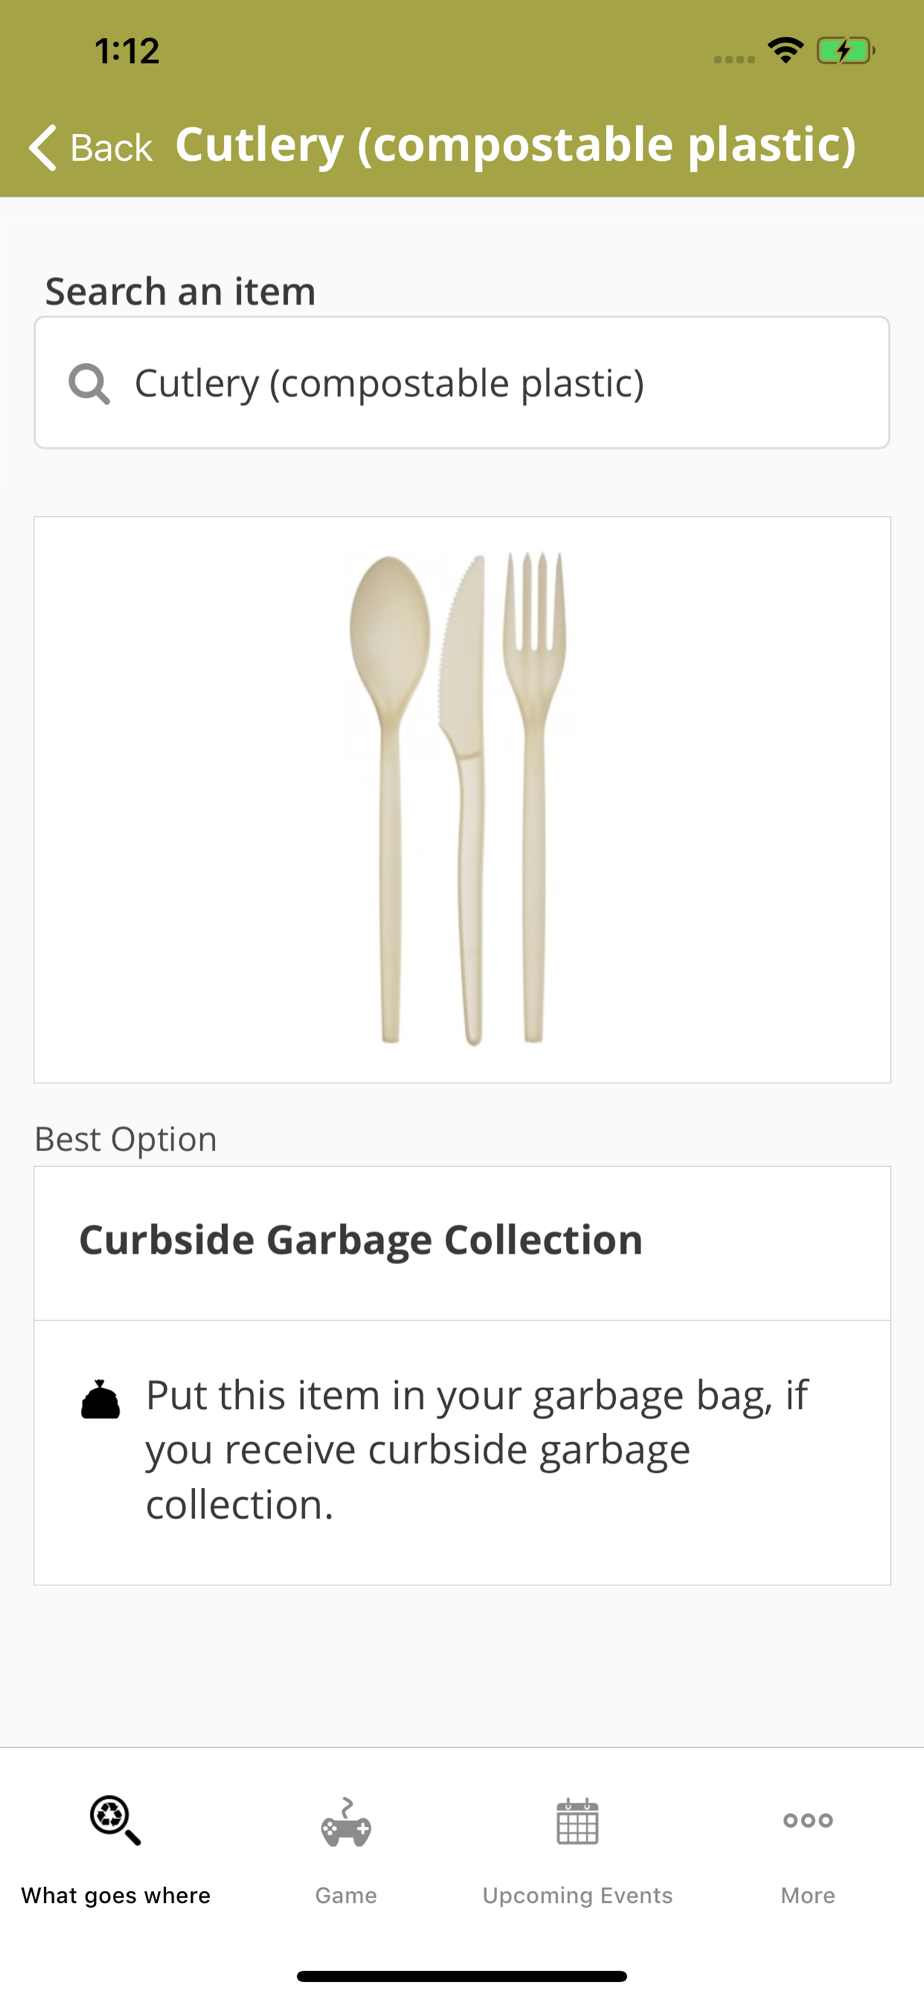Tap the calendar icon
The width and height of the screenshot is (924, 2000).
click(577, 1822)
